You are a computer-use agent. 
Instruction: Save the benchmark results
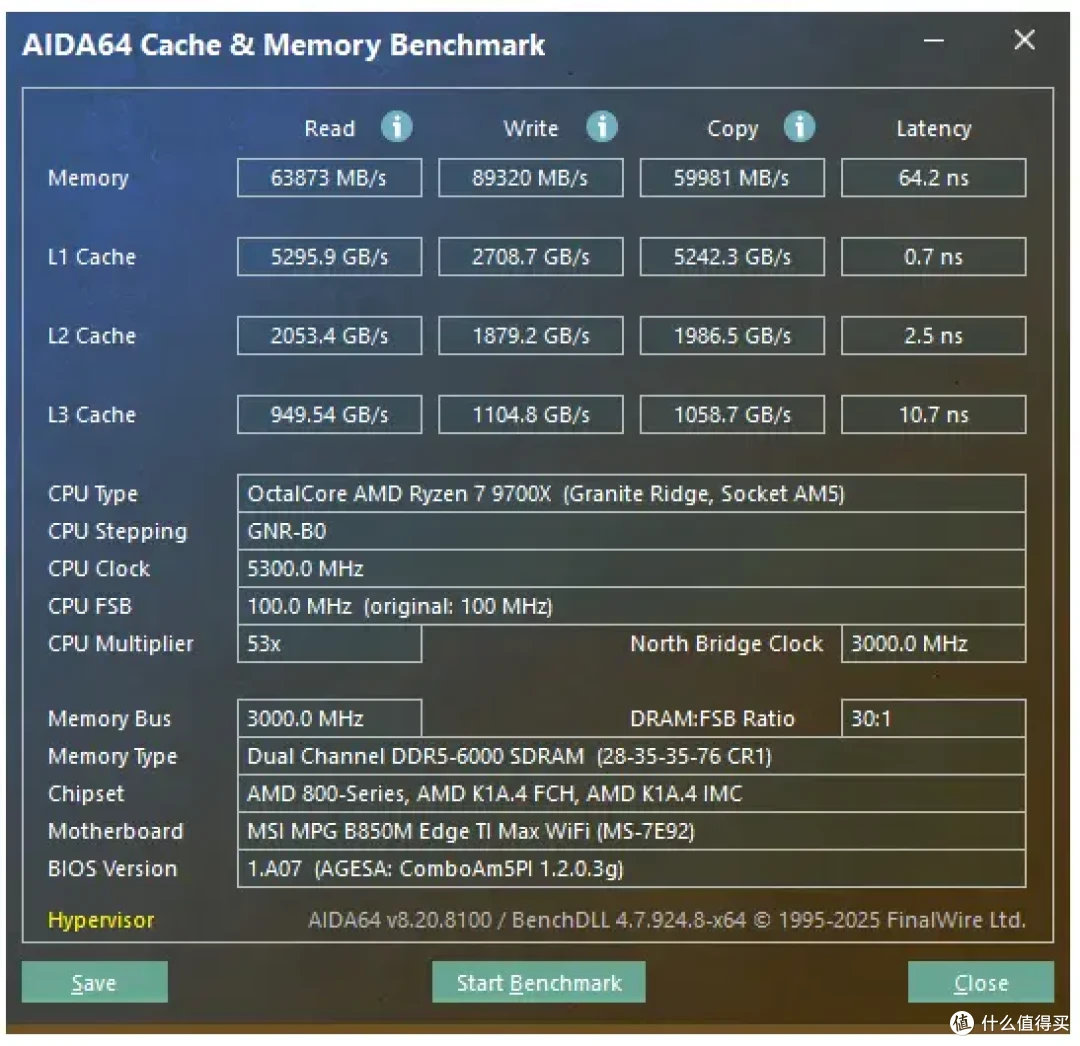coord(94,982)
